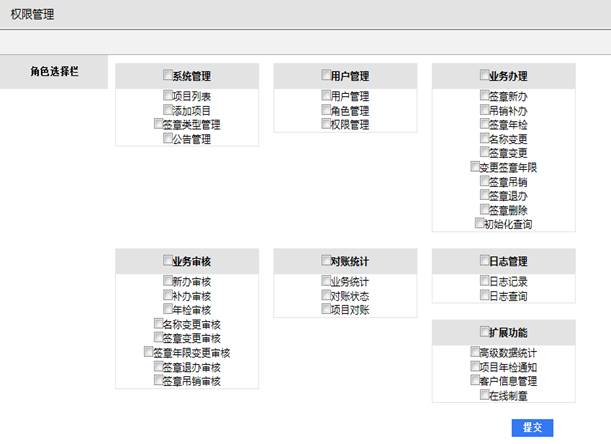This screenshot has height=444, width=611.
Task: Tick the 变更签章年限 checkbox
Action: [475, 167]
